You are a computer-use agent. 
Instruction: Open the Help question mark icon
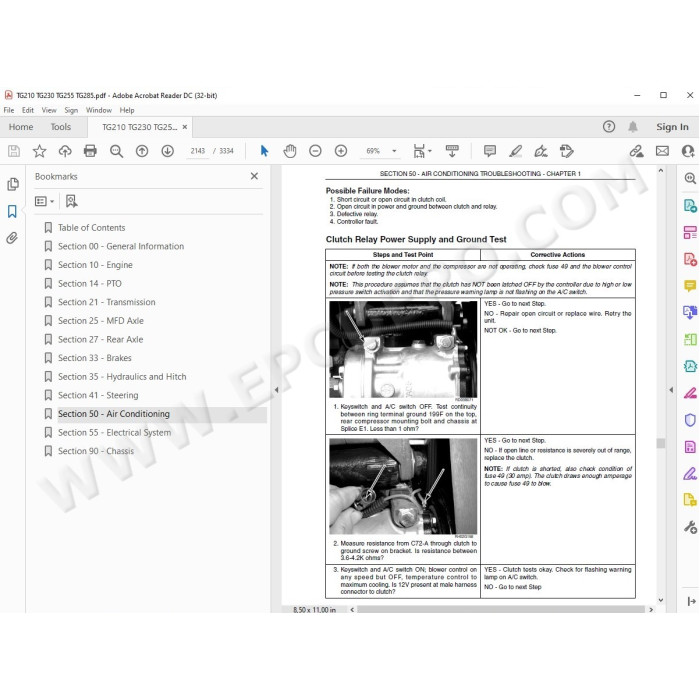point(609,127)
